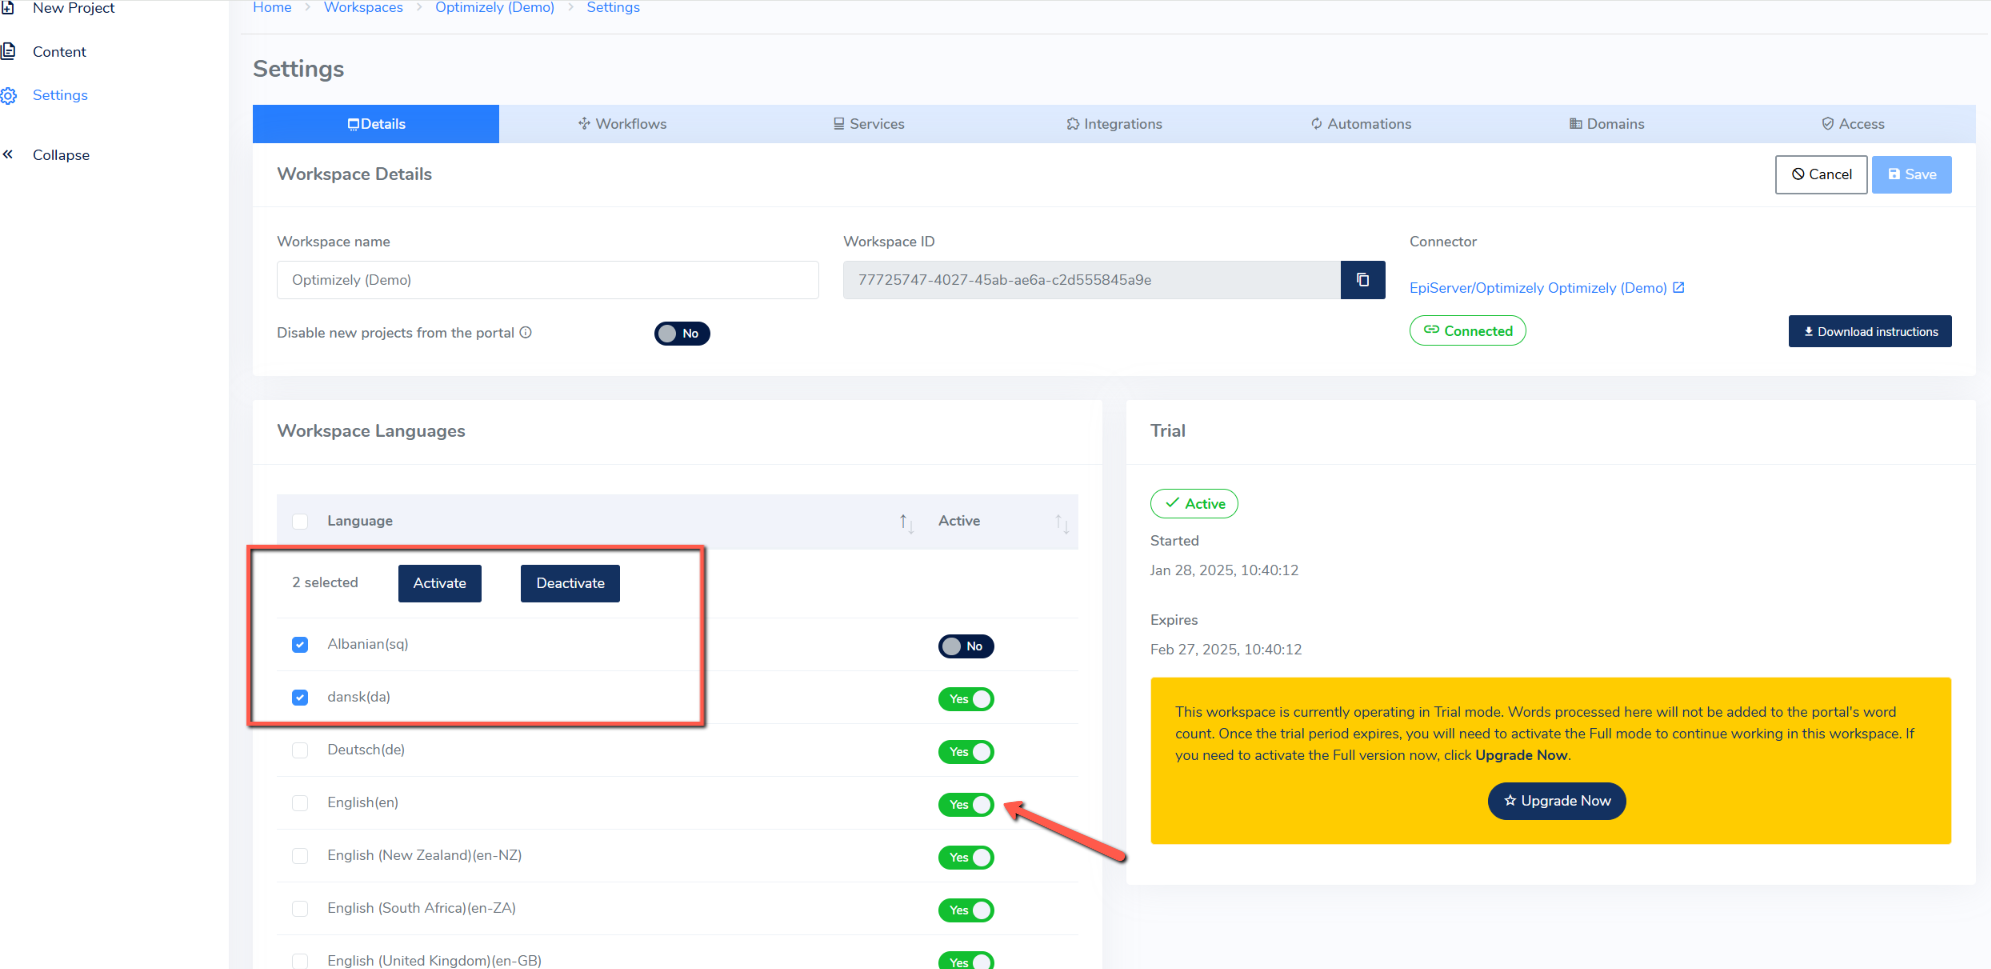Click the Download instructions button
The width and height of the screenshot is (1991, 969).
click(1870, 331)
